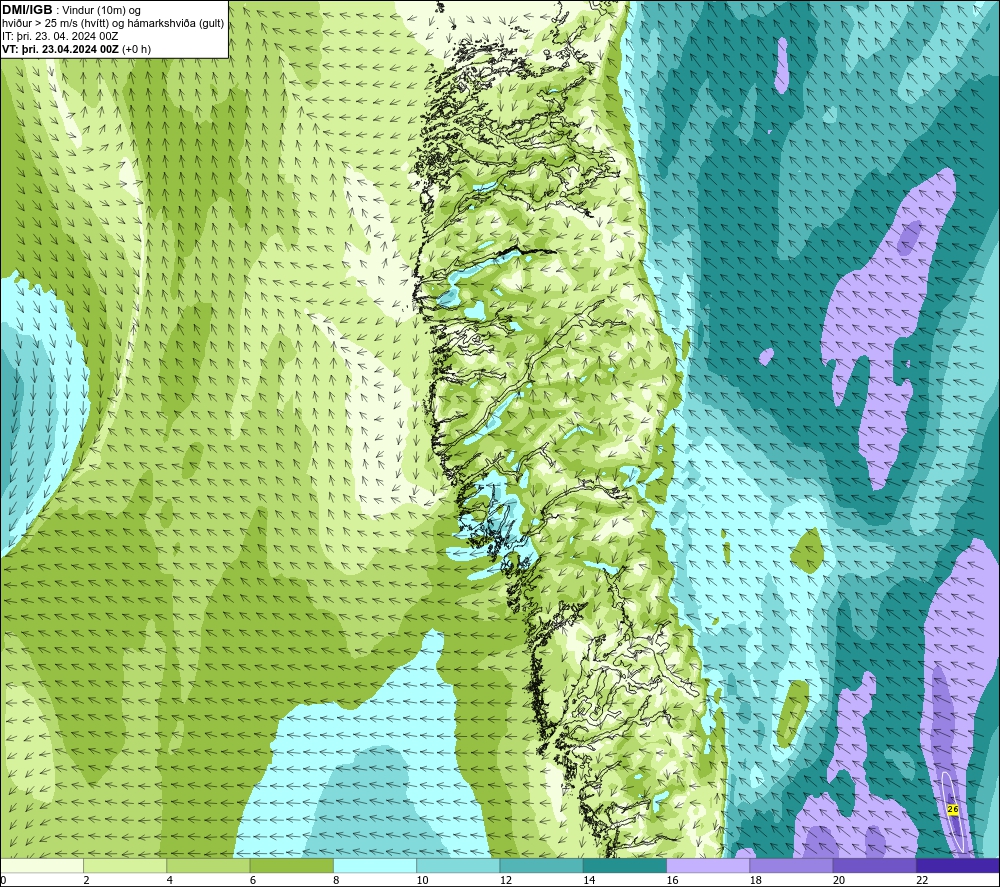The height and width of the screenshot is (887, 1000).
Task: Click the legend scale number "18"
Action: click(x=756, y=880)
